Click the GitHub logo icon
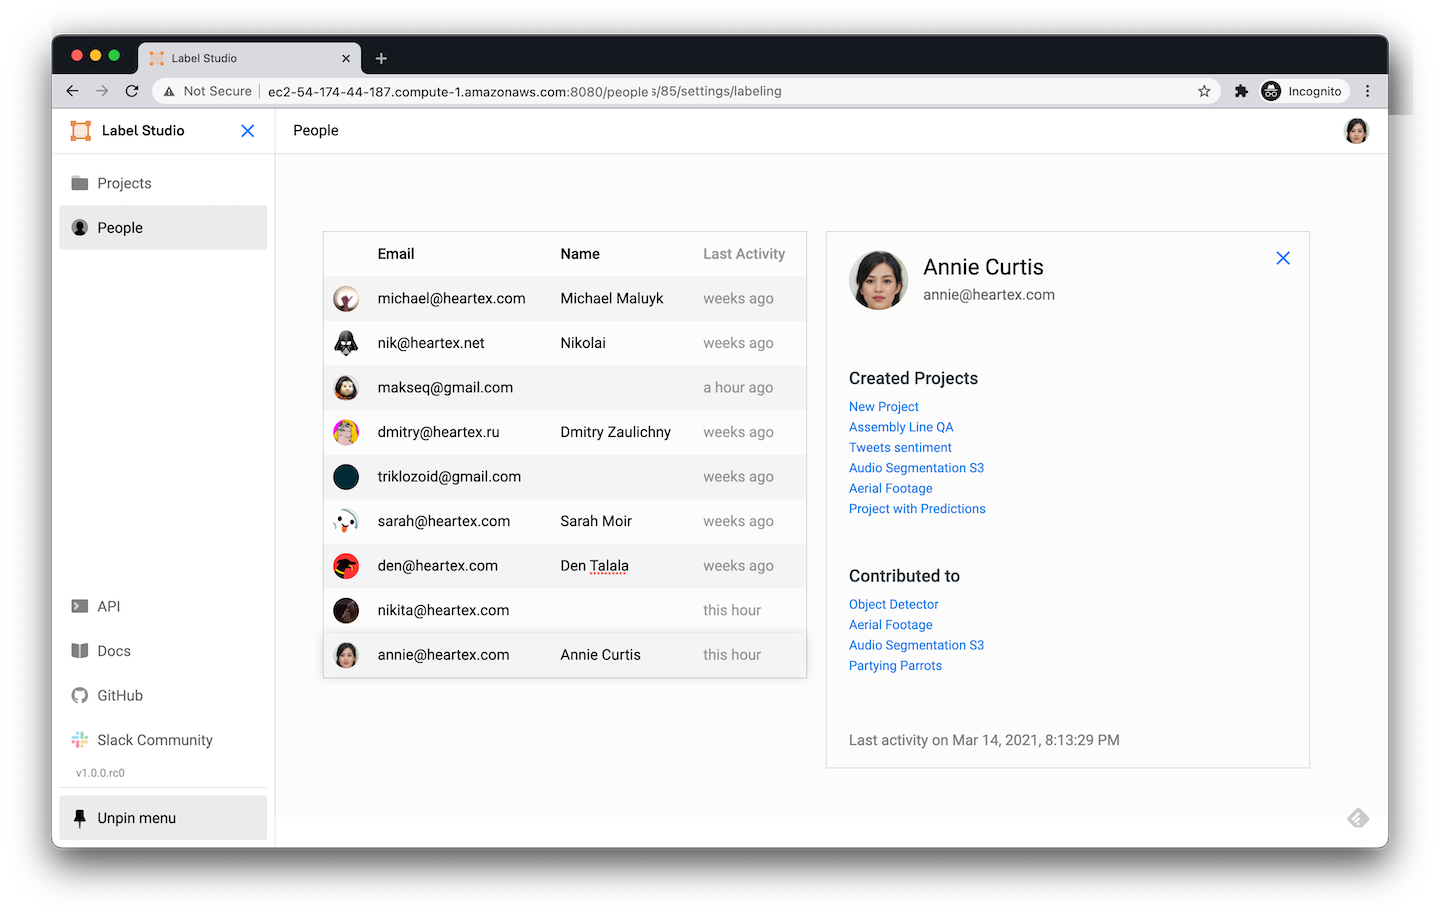Viewport: 1440px width, 916px height. 80,696
